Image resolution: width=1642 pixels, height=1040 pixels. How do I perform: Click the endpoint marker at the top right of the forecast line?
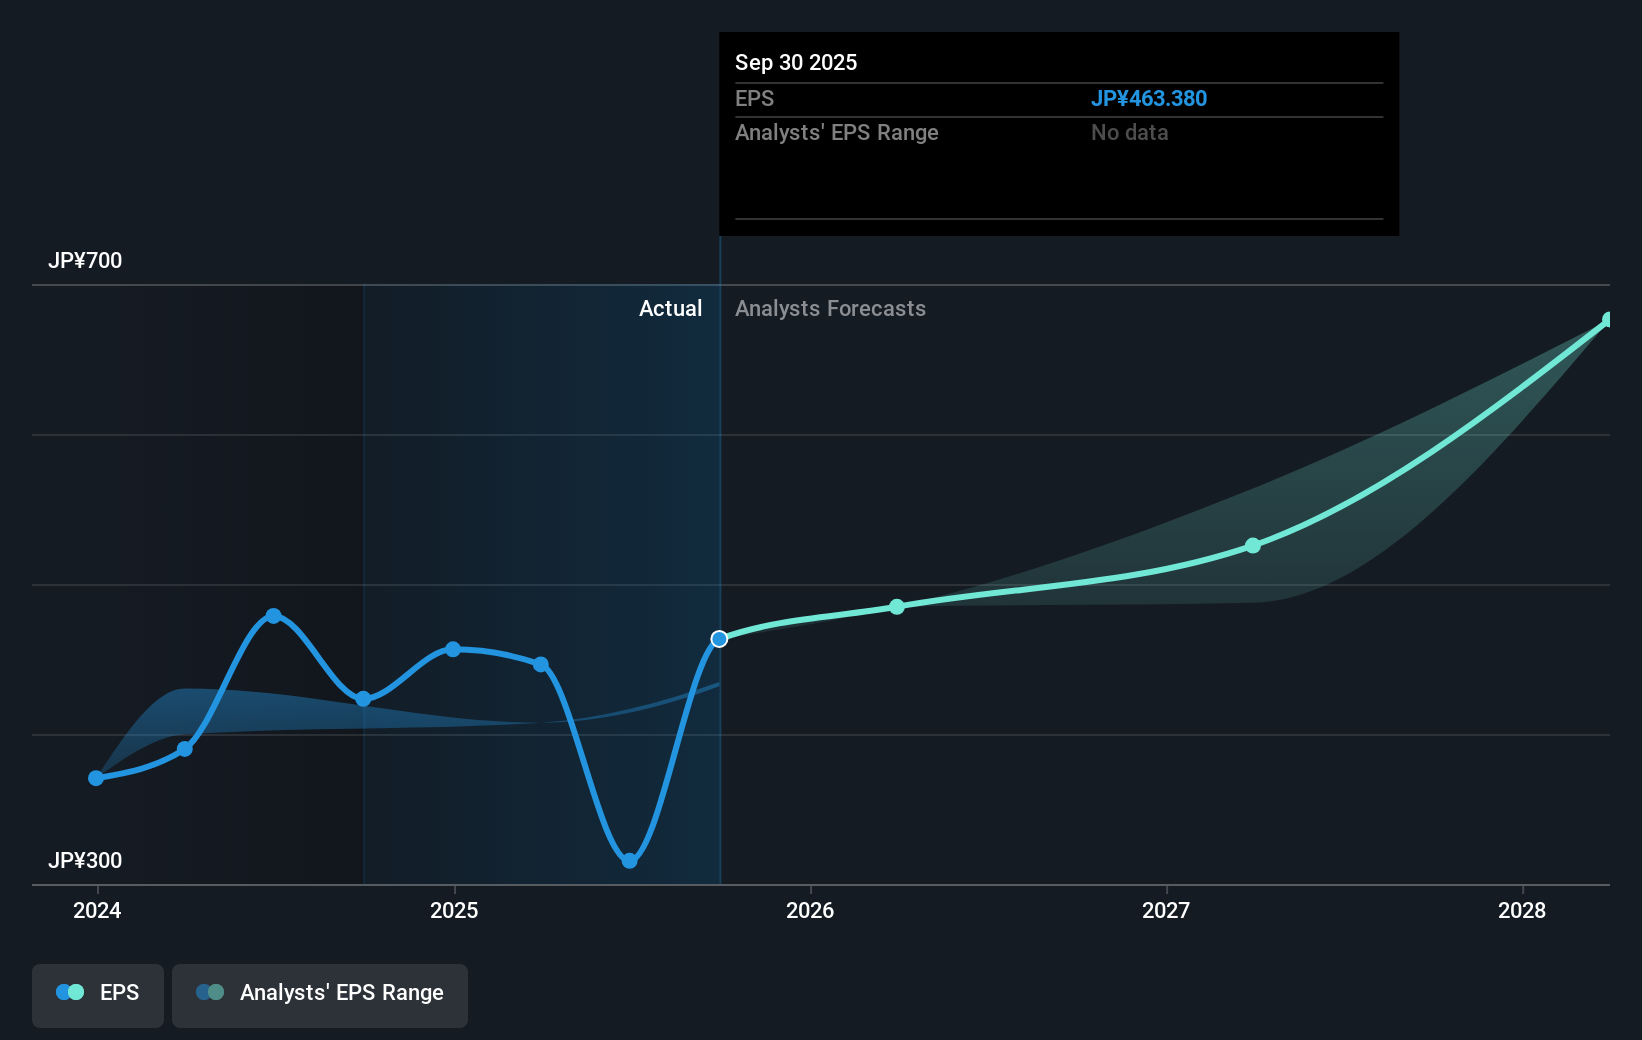point(1608,319)
